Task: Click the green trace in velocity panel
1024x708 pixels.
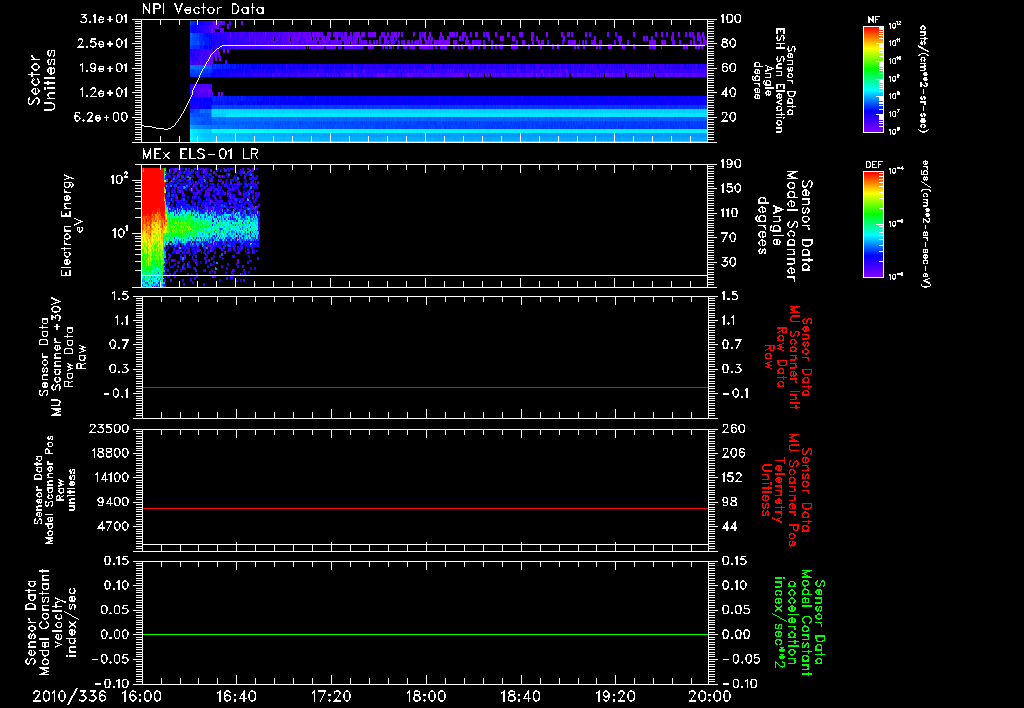Action: coord(424,634)
